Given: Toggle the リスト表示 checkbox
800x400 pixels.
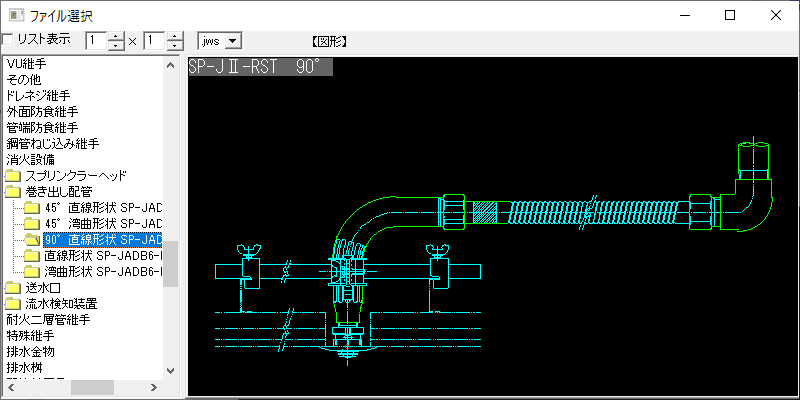Looking at the screenshot, I should click(8, 40).
